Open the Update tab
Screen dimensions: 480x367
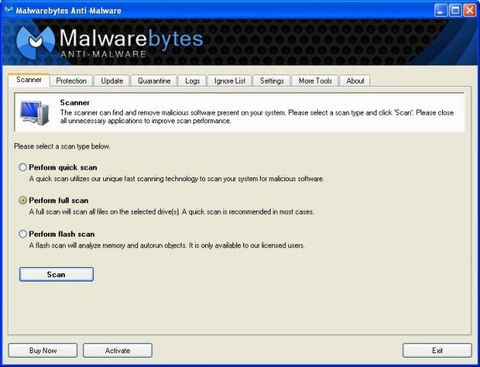click(x=112, y=81)
